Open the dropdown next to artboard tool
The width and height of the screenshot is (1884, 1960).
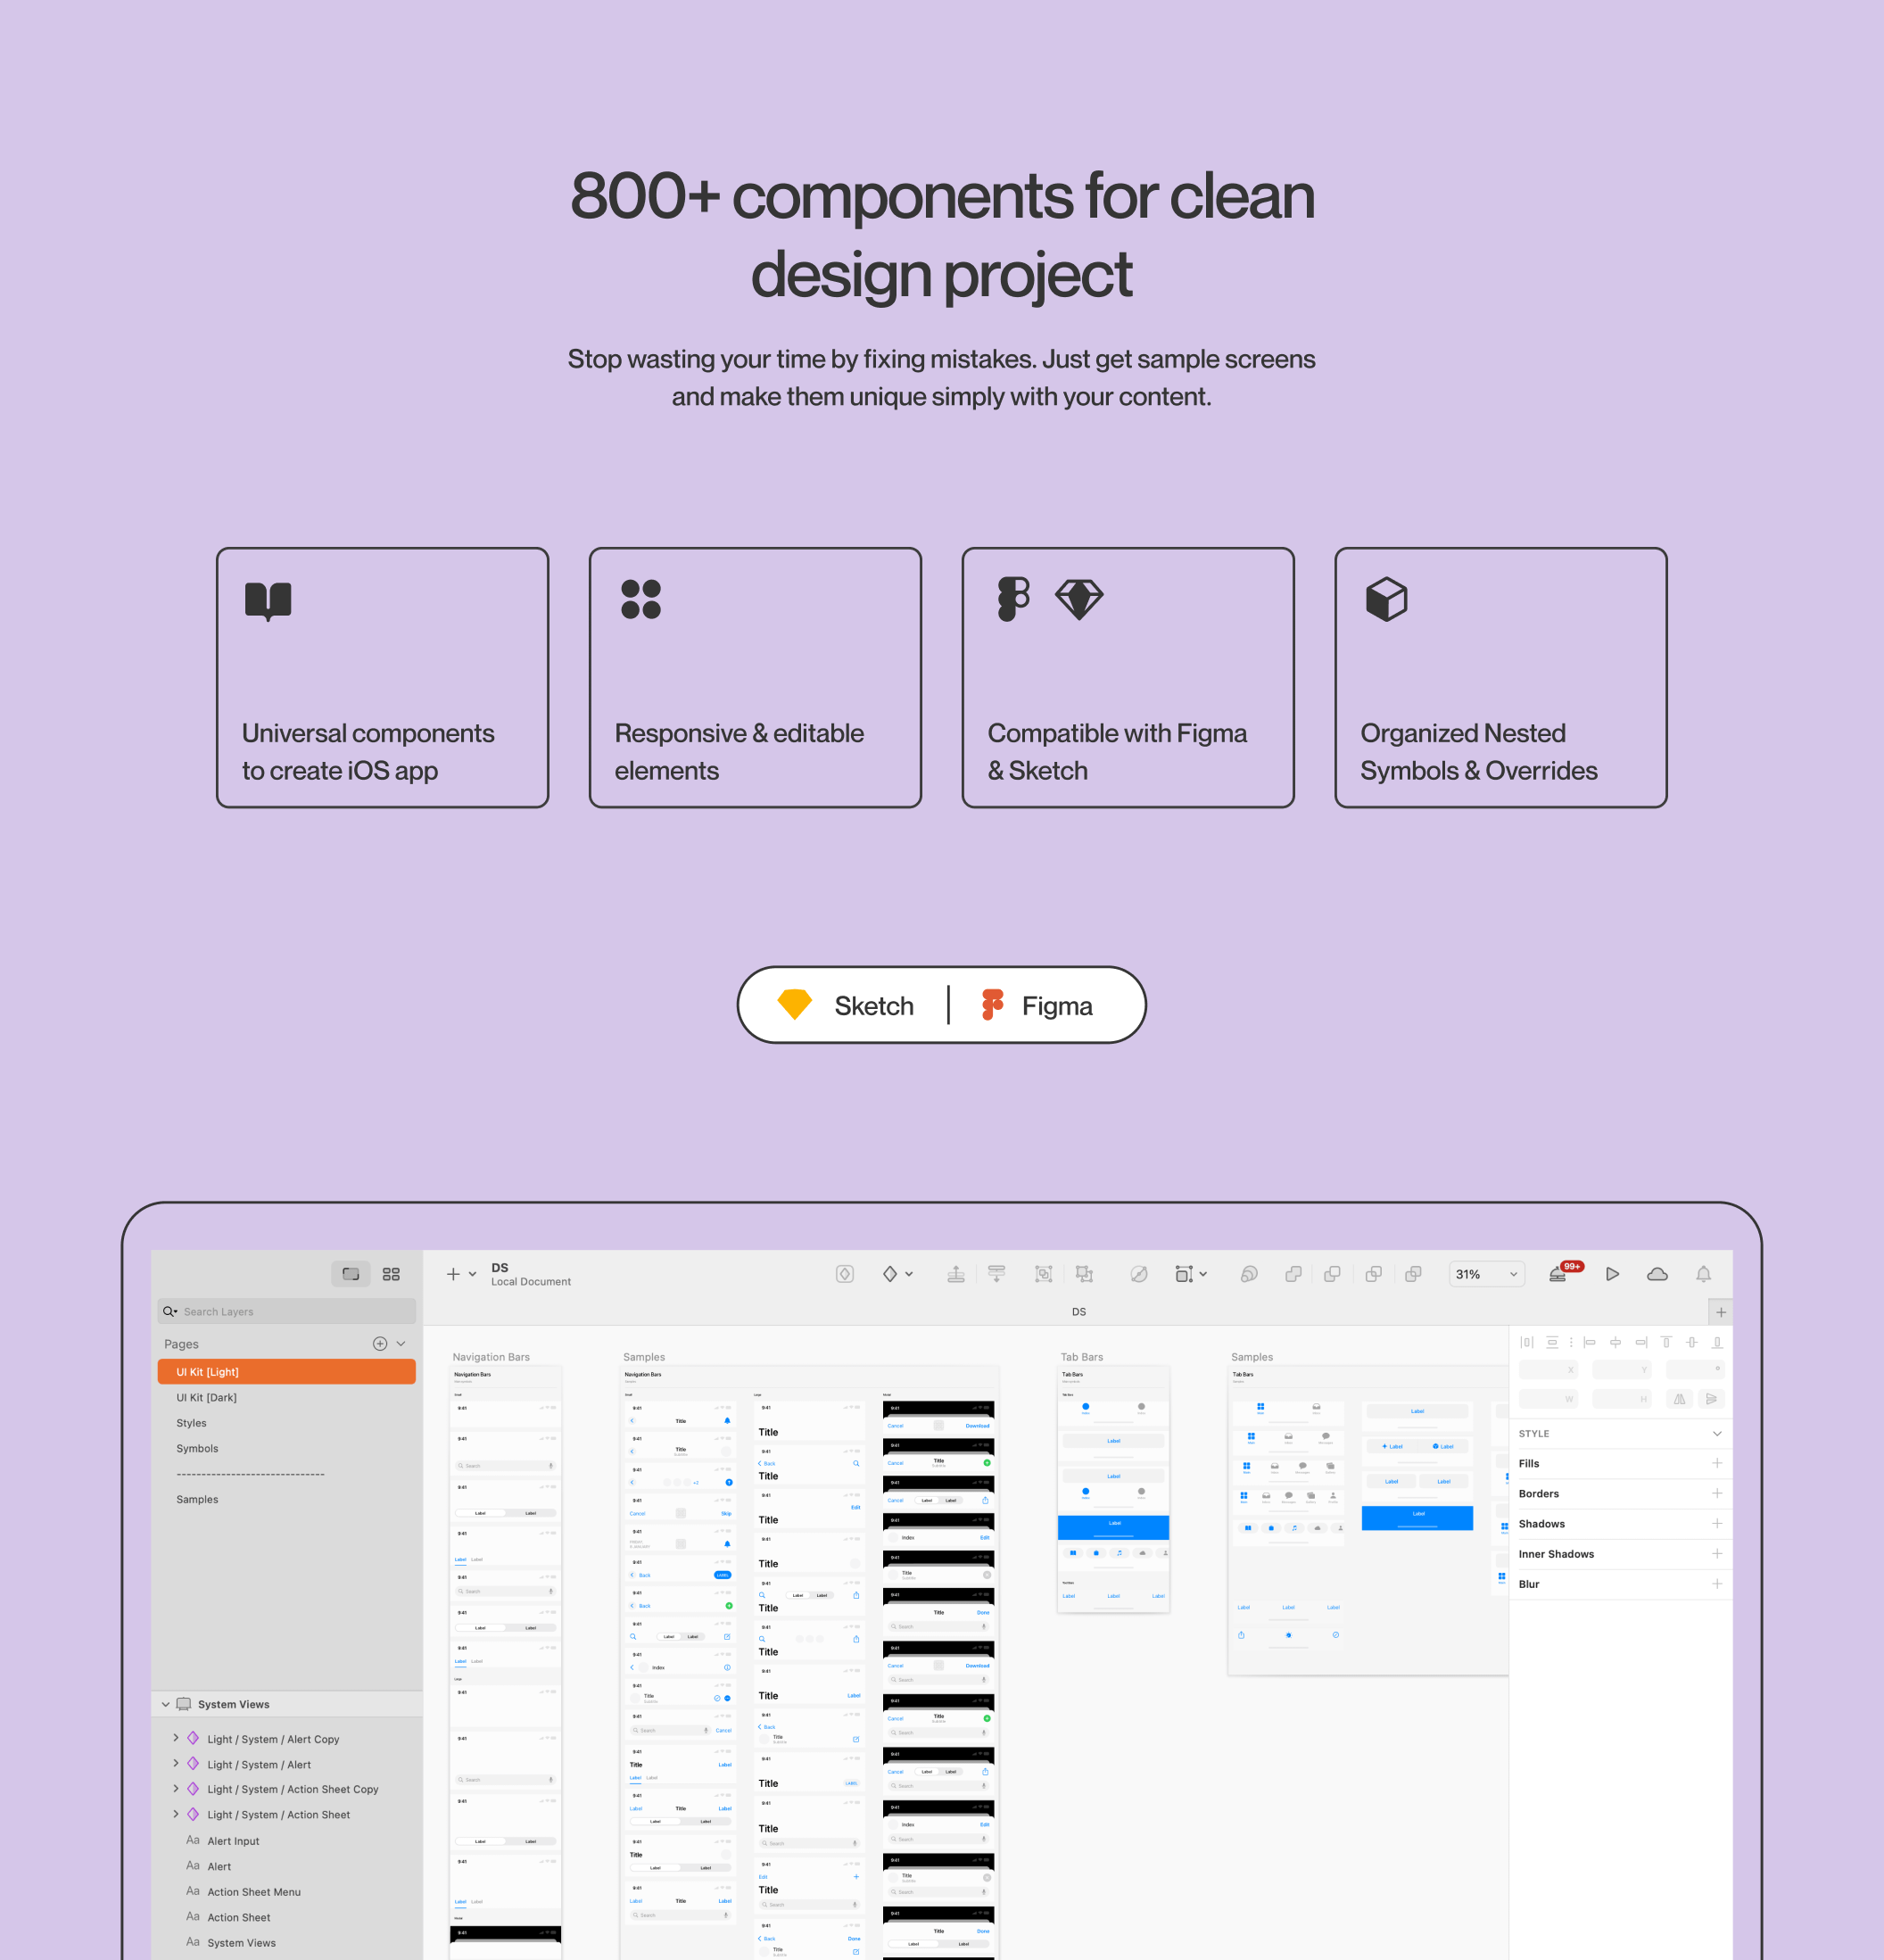[x=1203, y=1274]
